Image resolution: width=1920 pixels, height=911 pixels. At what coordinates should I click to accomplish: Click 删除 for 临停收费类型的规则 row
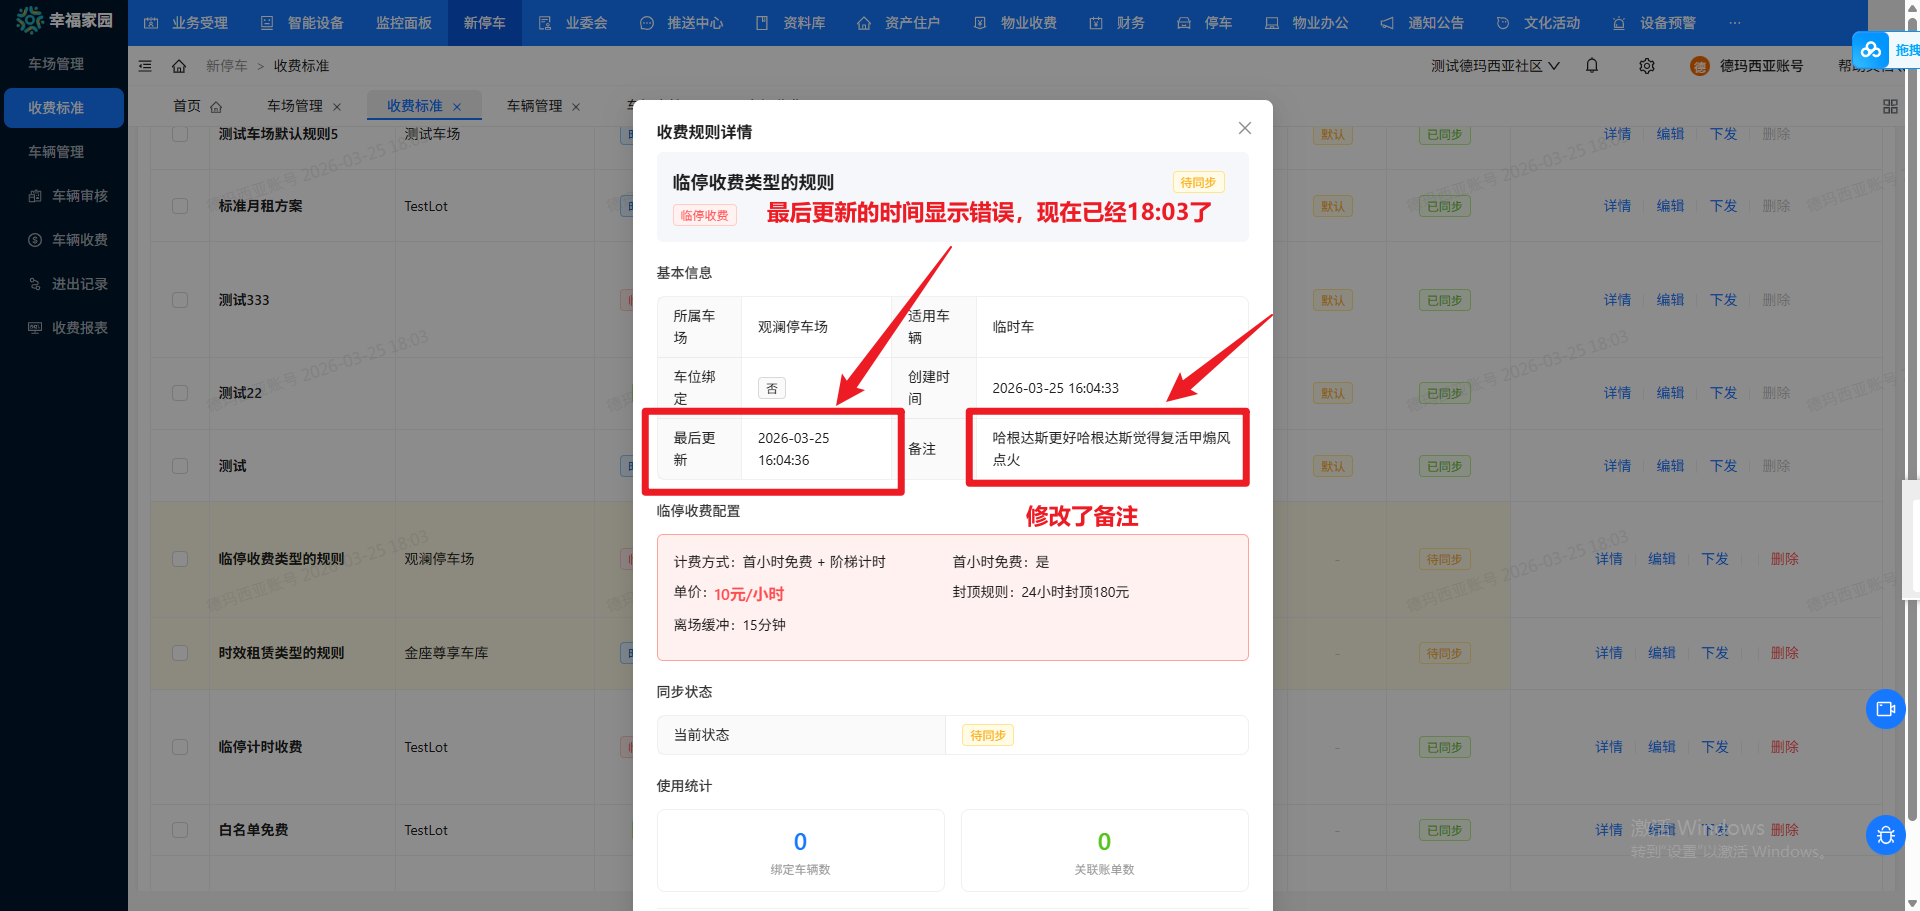click(1784, 559)
